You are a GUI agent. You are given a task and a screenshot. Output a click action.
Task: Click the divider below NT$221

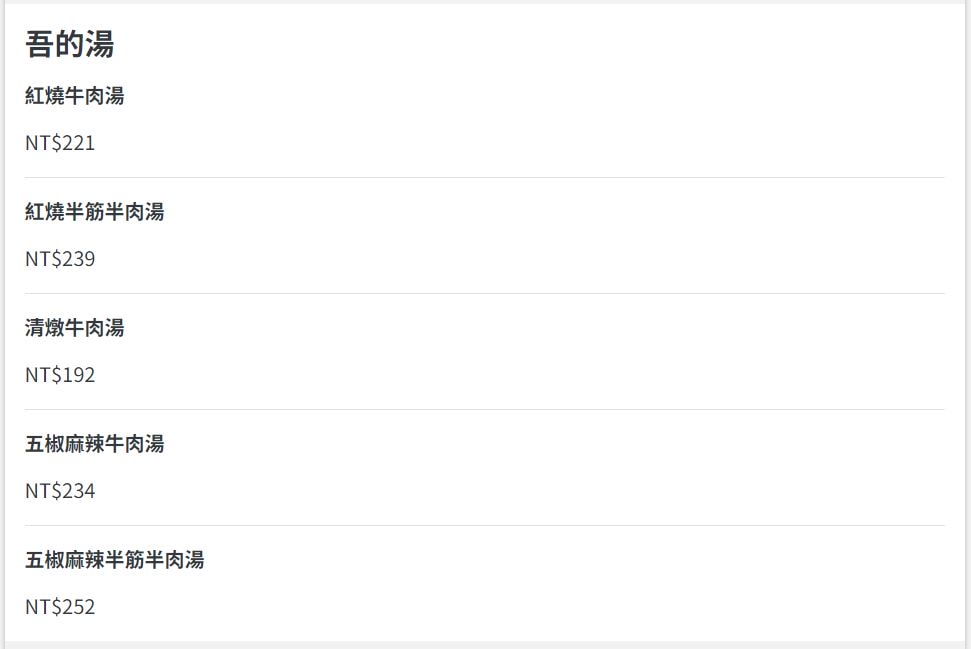point(484,178)
